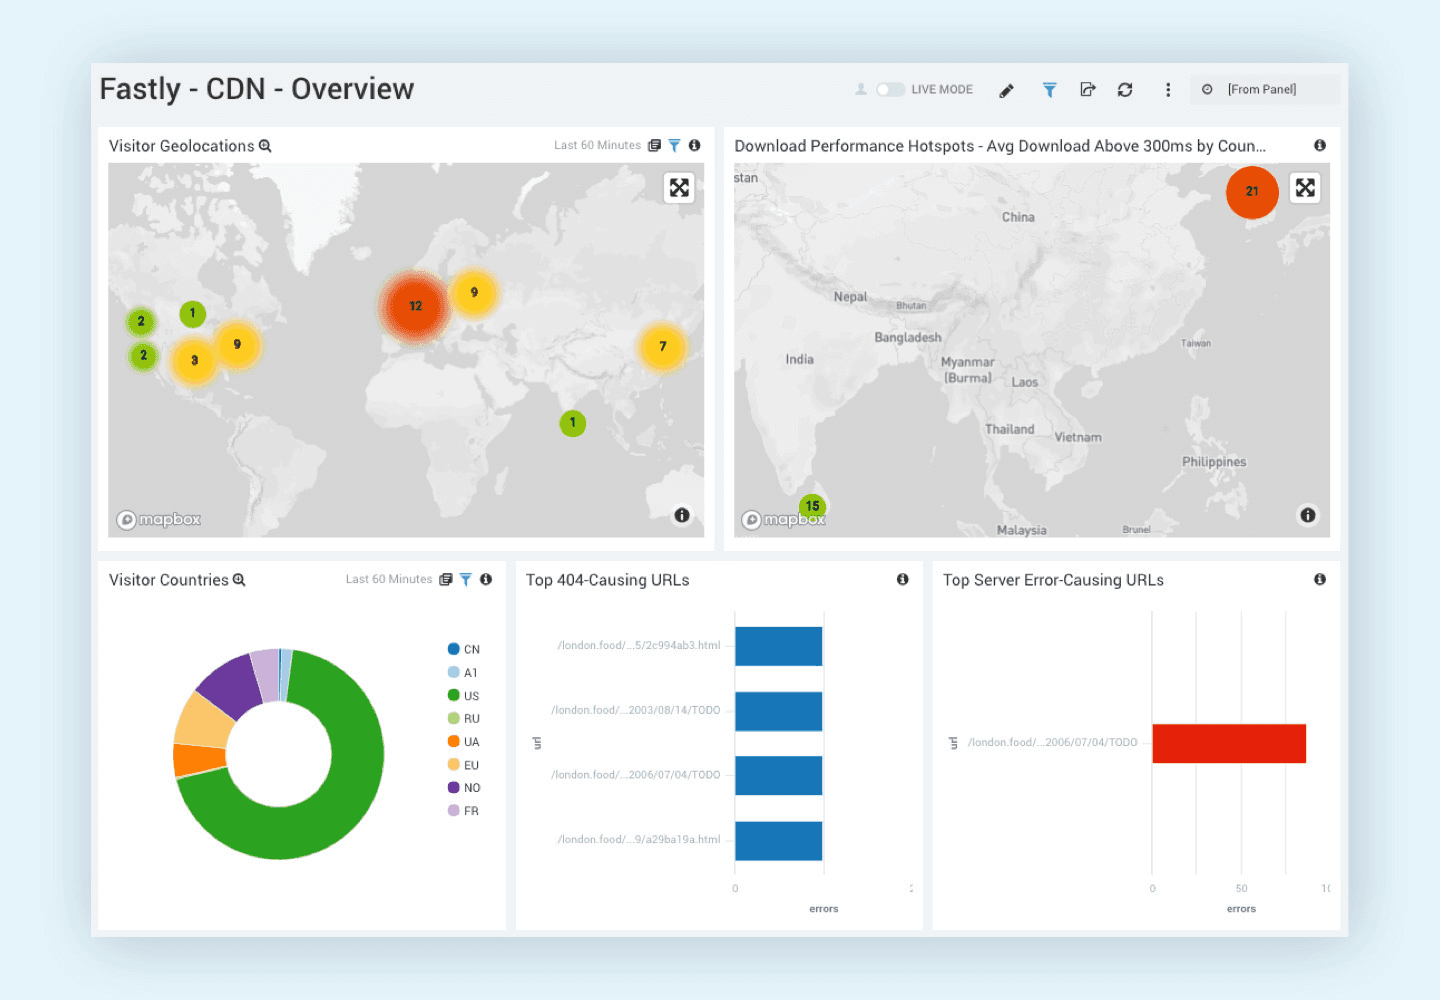Toggle the LIVE MODE switch
This screenshot has width=1440, height=1000.
890,90
